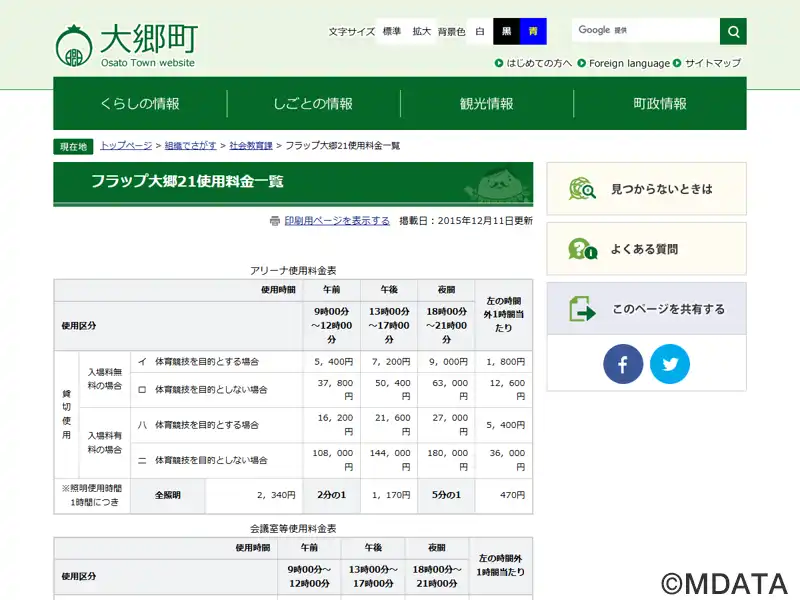Image resolution: width=800 pixels, height=600 pixels.
Task: Open the しごとの情報 menu
Action: 313,104
